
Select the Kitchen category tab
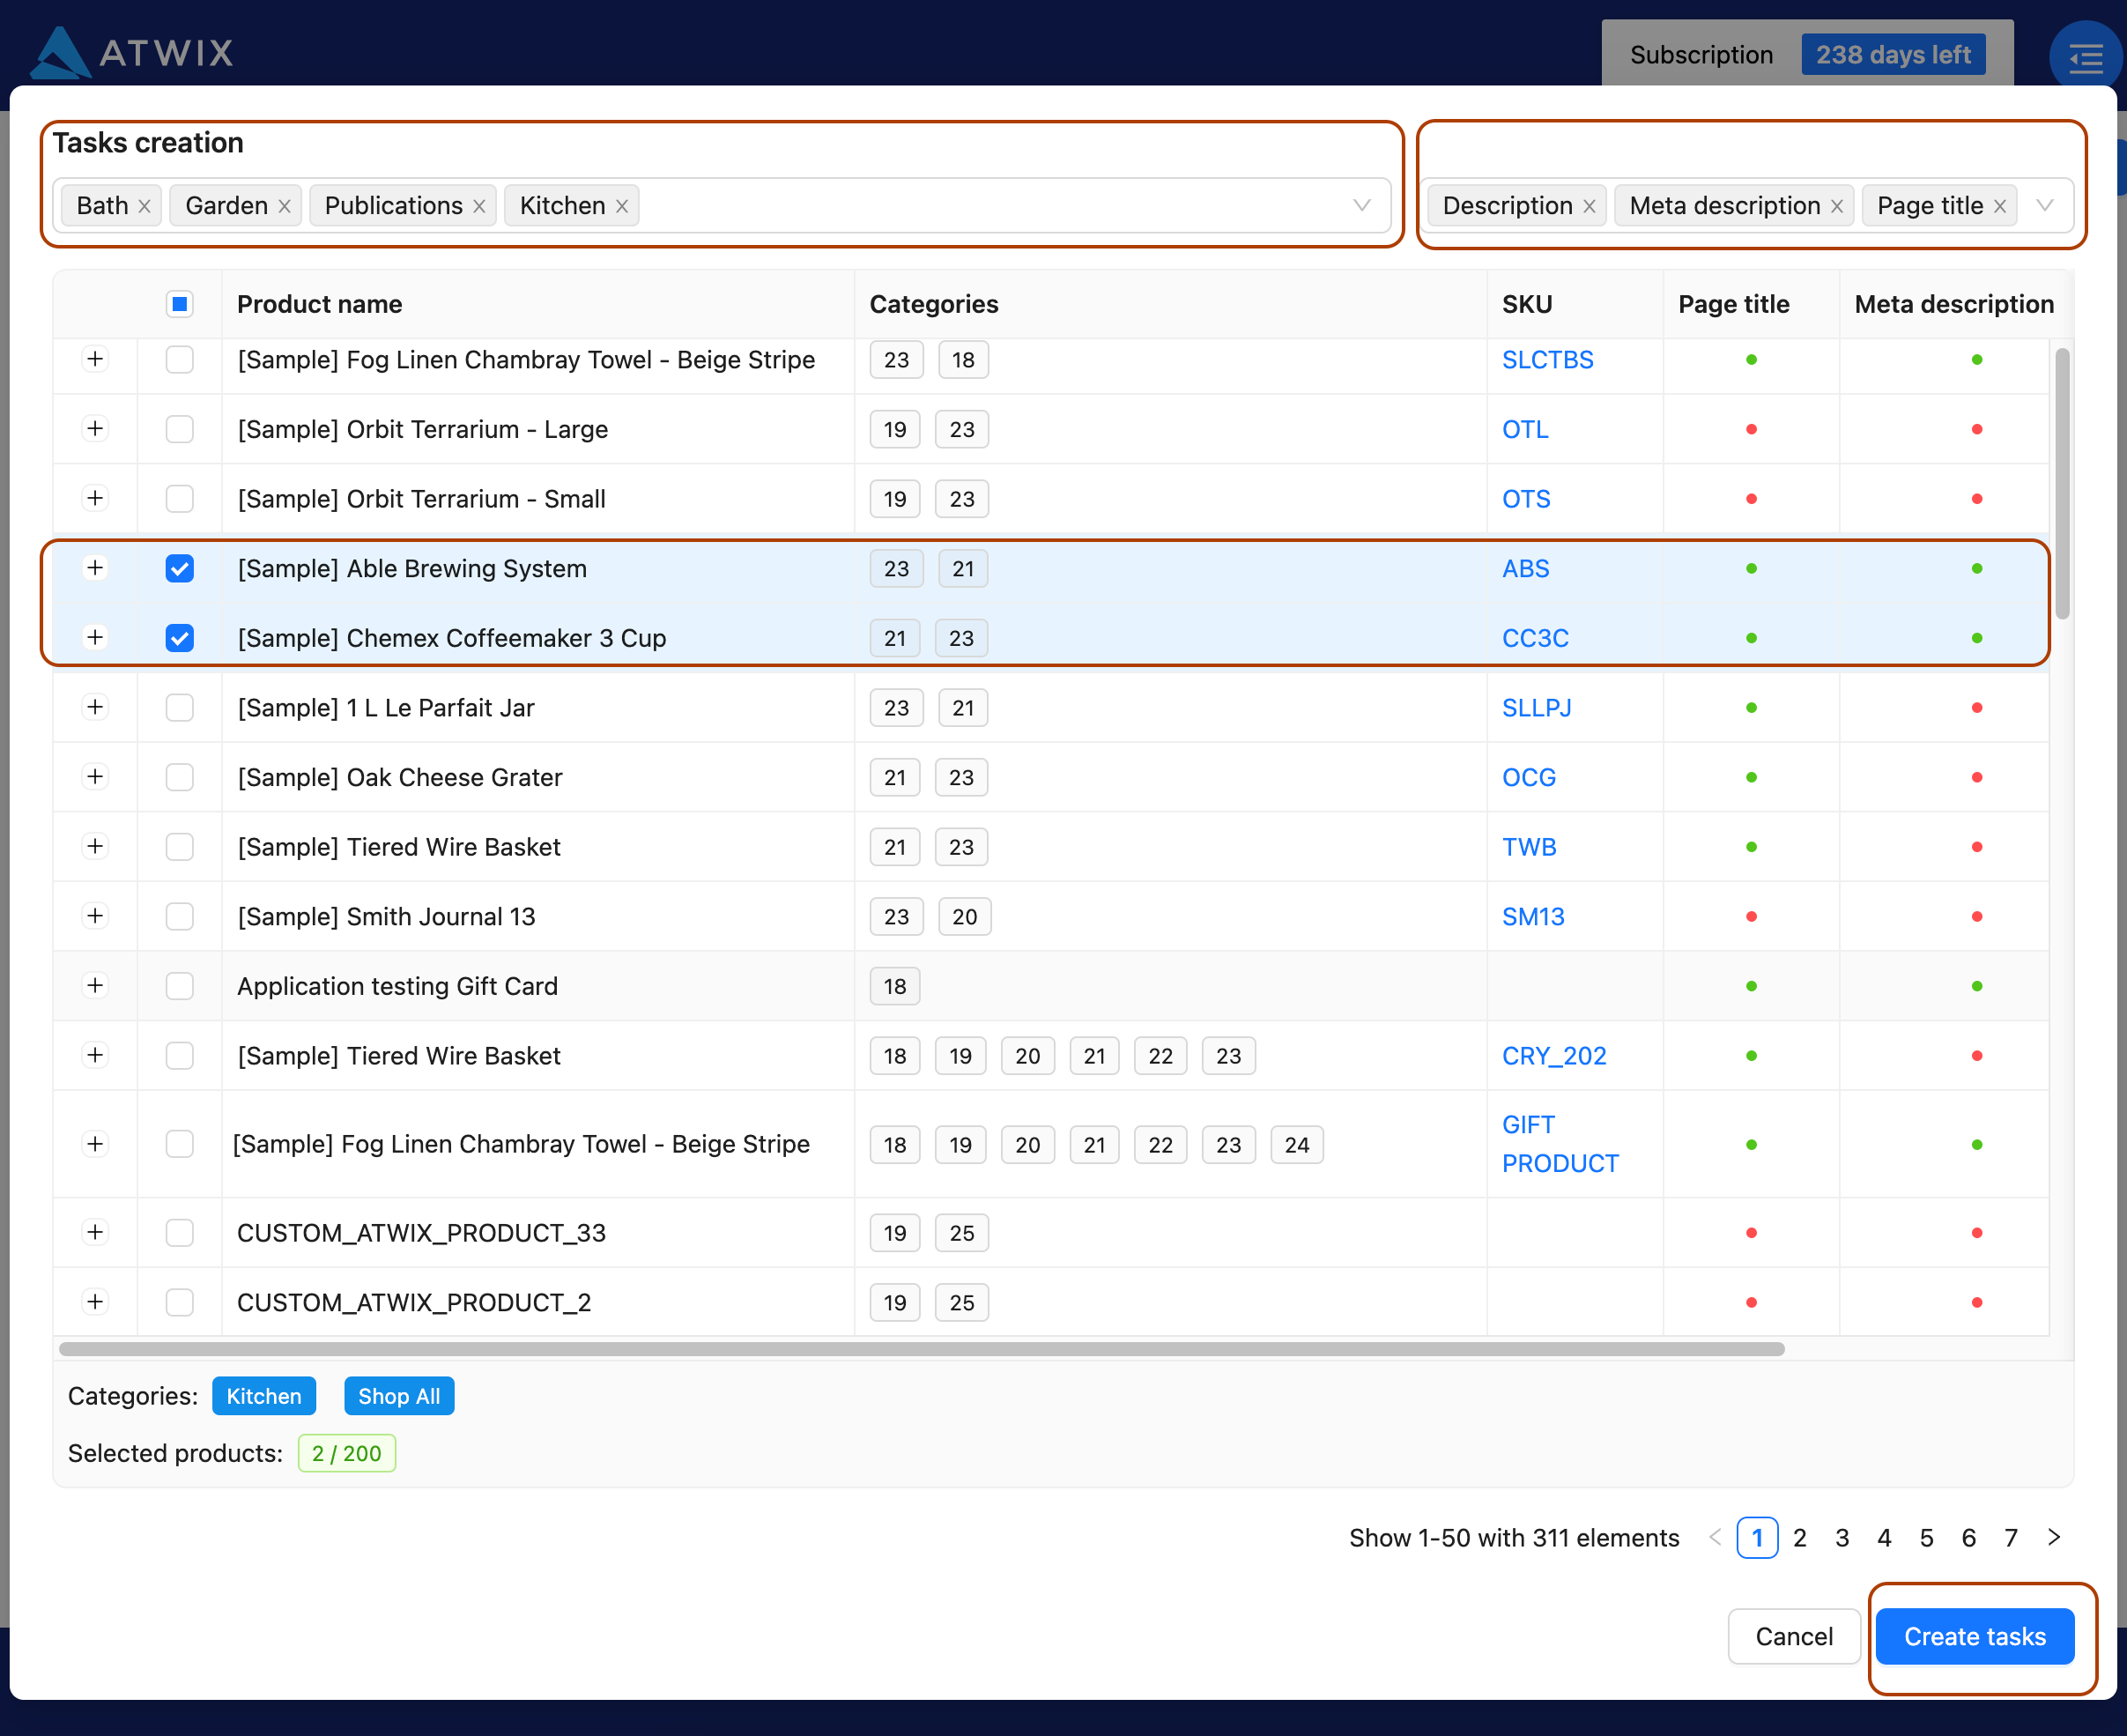[263, 1396]
